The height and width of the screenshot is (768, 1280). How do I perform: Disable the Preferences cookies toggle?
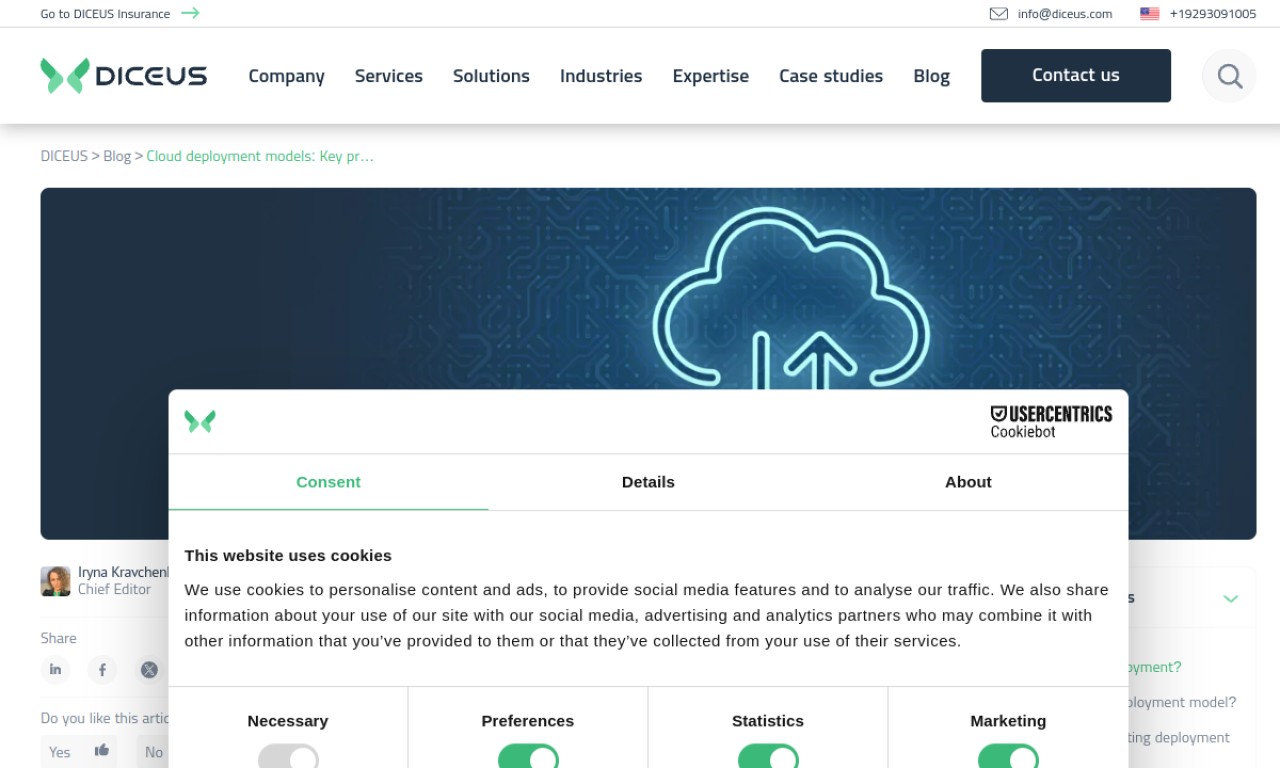[528, 758]
